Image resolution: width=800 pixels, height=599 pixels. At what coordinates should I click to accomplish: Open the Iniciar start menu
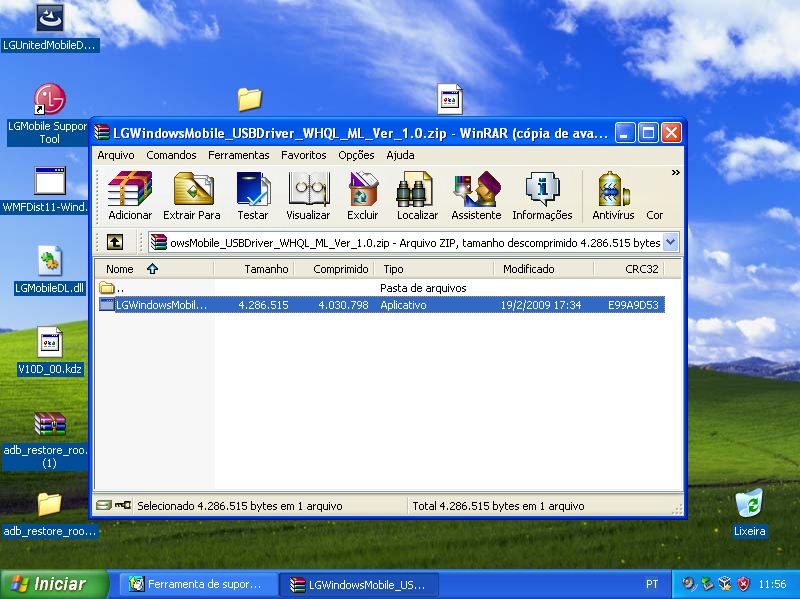[54, 584]
